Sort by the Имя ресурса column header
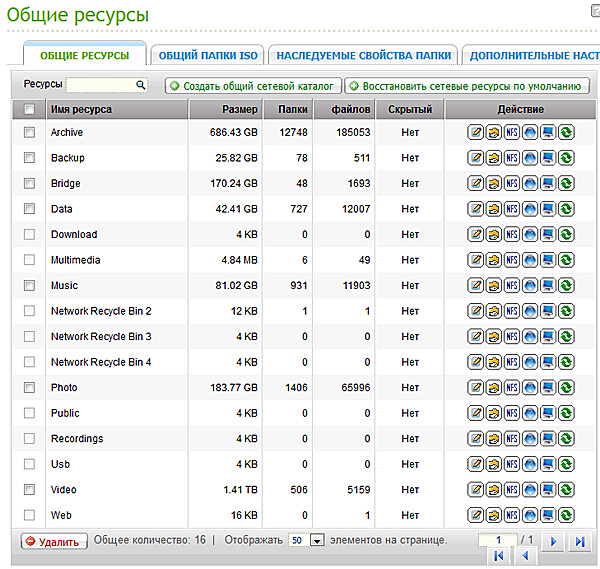Image resolution: width=600 pixels, height=569 pixels. (x=82, y=109)
